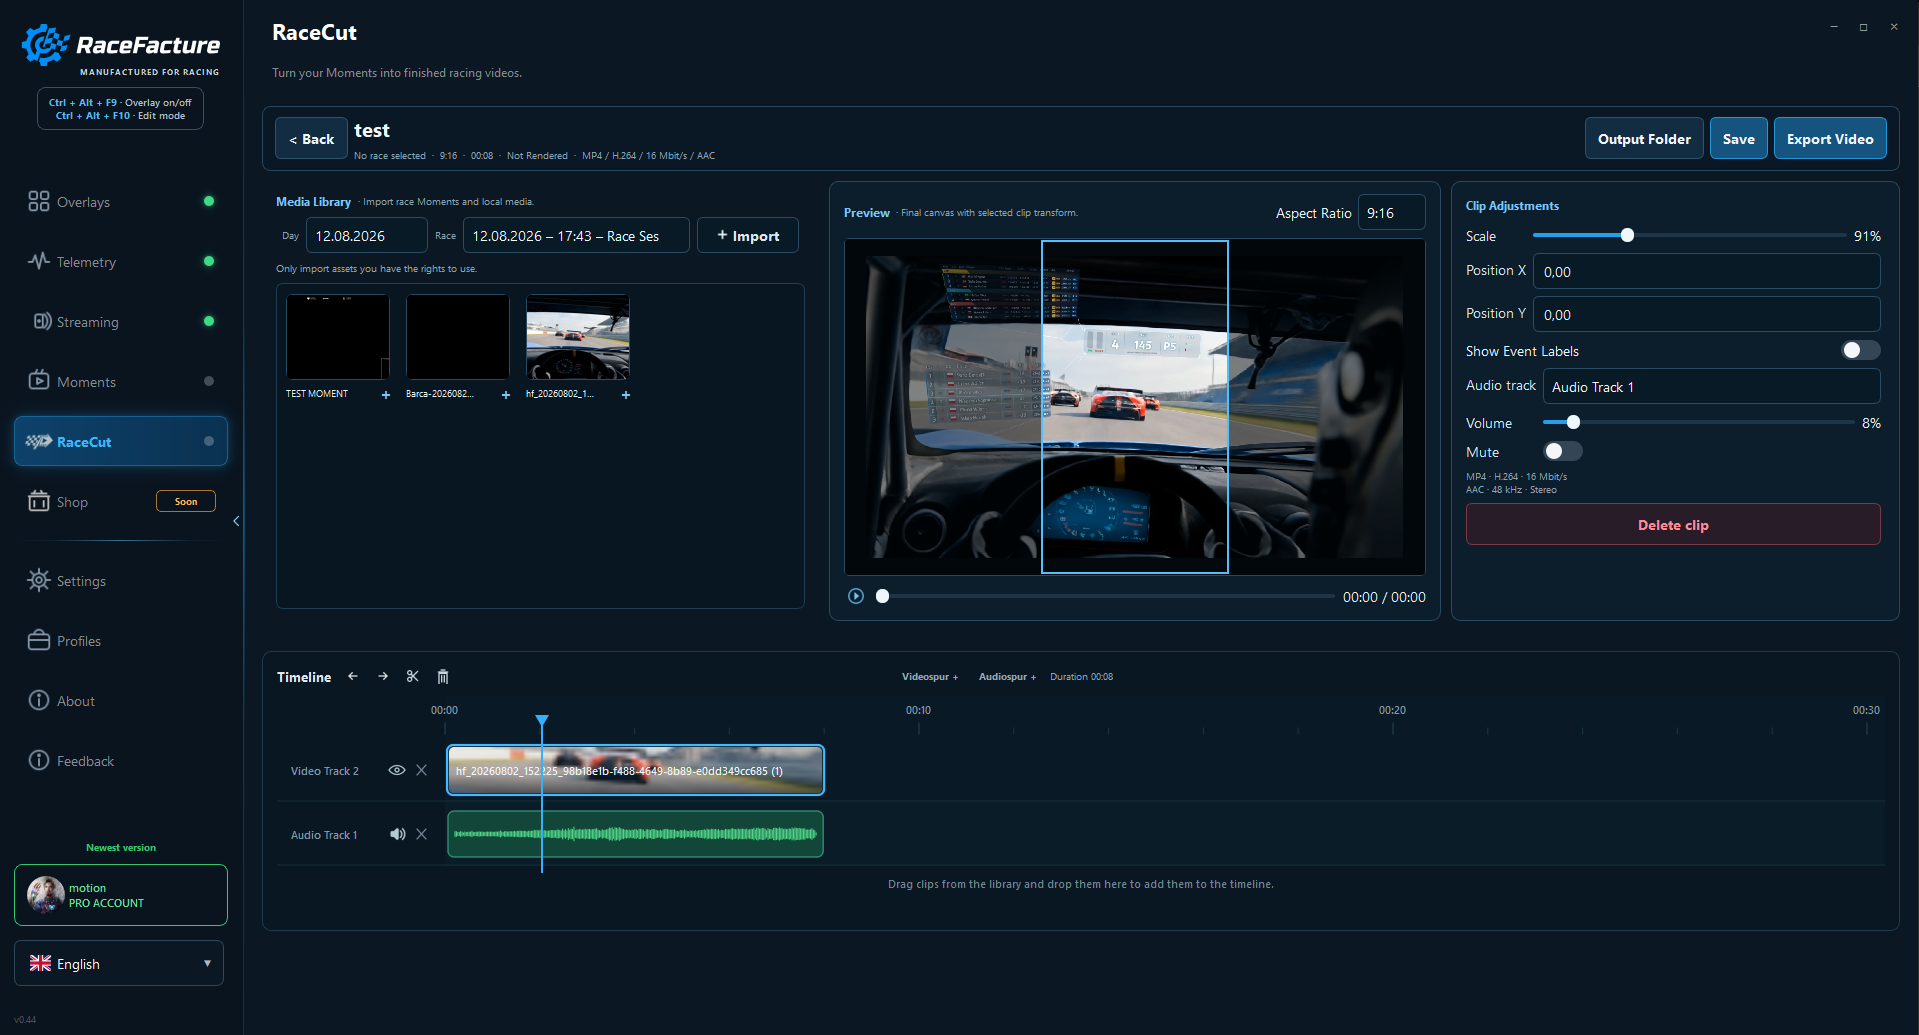Click the Back button
The width and height of the screenshot is (1919, 1035).
tap(311, 139)
